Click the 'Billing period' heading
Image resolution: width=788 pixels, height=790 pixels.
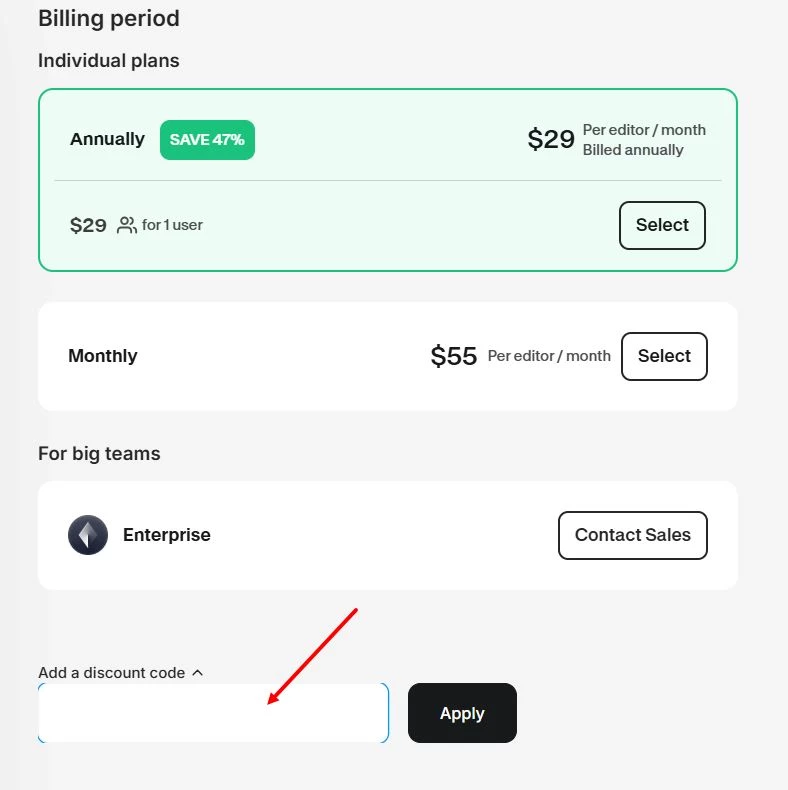109,18
